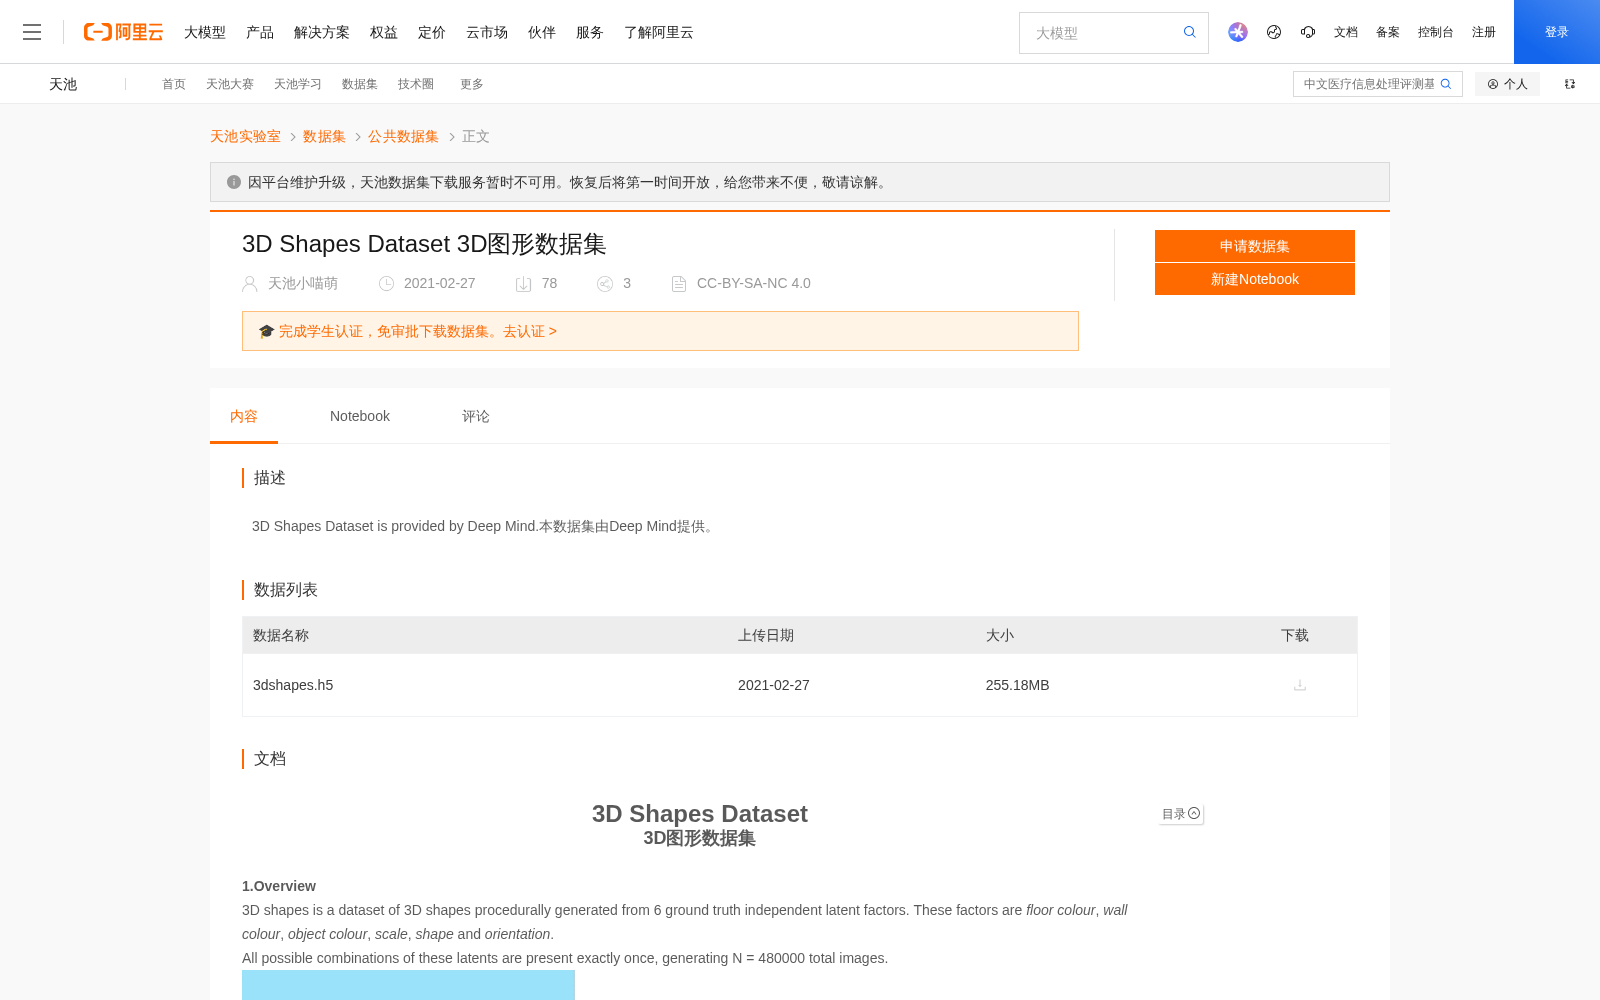Click the globe language icon
1600x1000 pixels.
(1274, 32)
